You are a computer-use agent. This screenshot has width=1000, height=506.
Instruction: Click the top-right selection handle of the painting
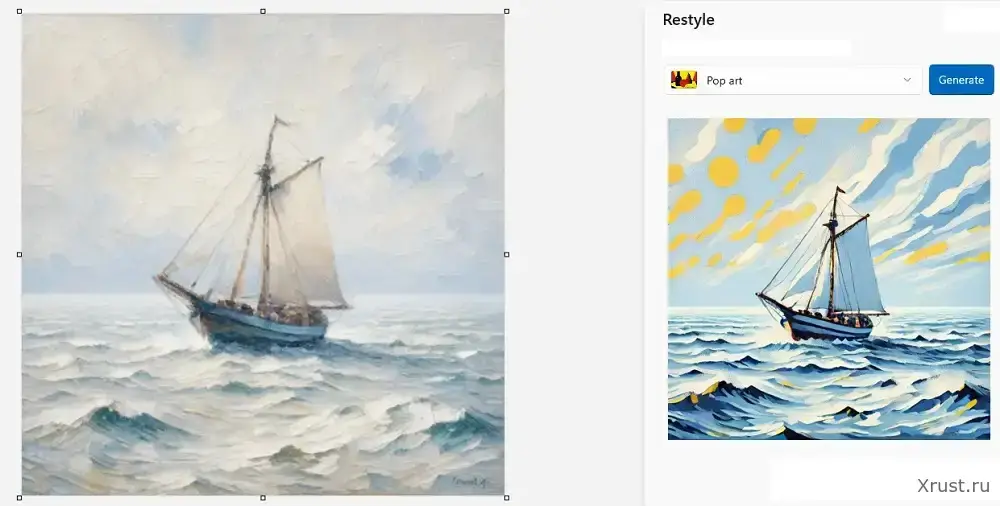click(x=506, y=12)
